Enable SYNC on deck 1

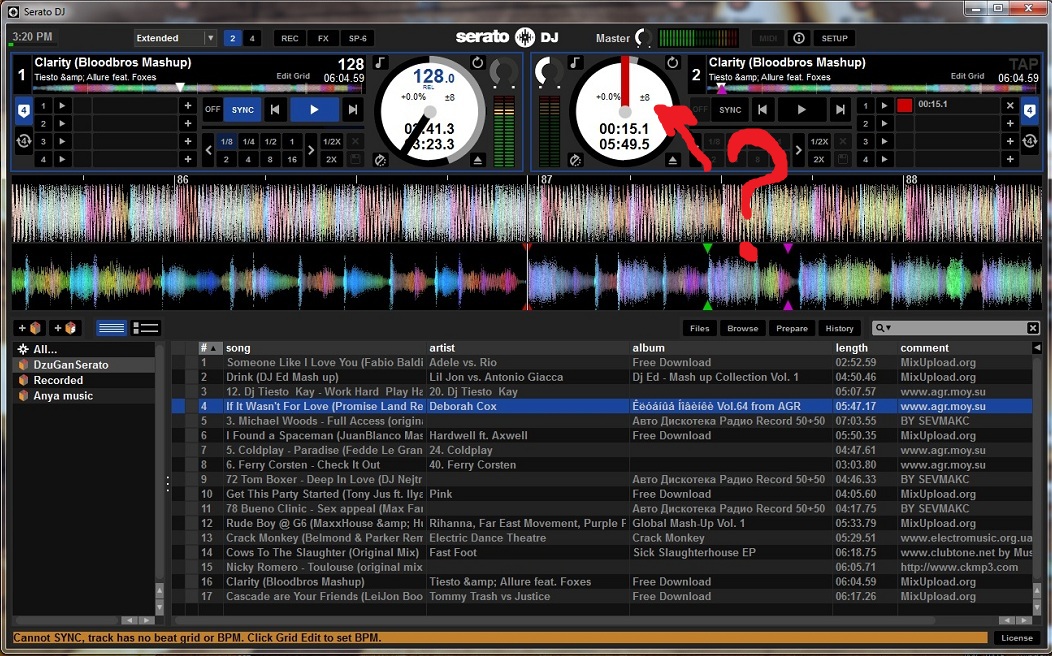(243, 109)
